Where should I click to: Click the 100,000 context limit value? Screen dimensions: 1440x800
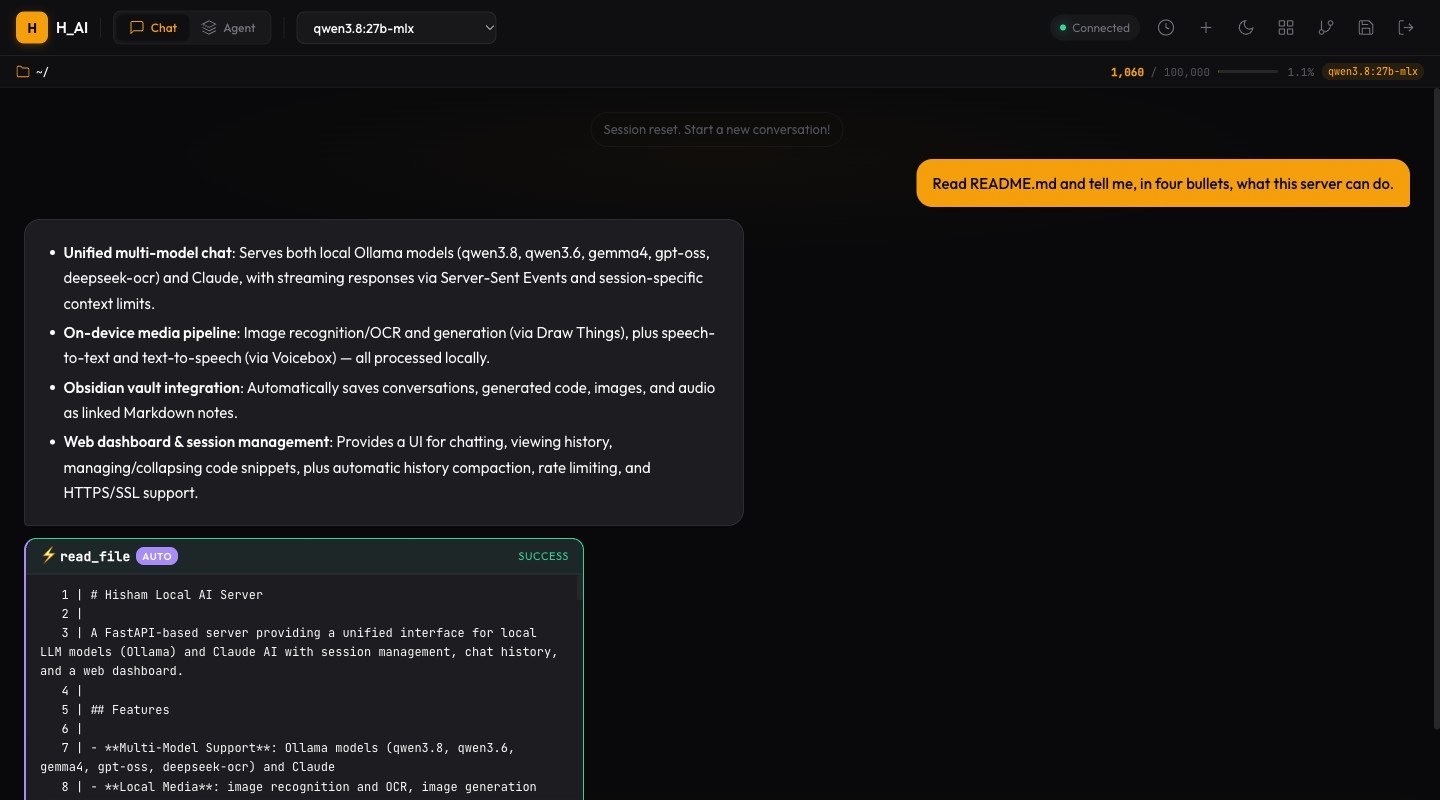(x=1187, y=72)
